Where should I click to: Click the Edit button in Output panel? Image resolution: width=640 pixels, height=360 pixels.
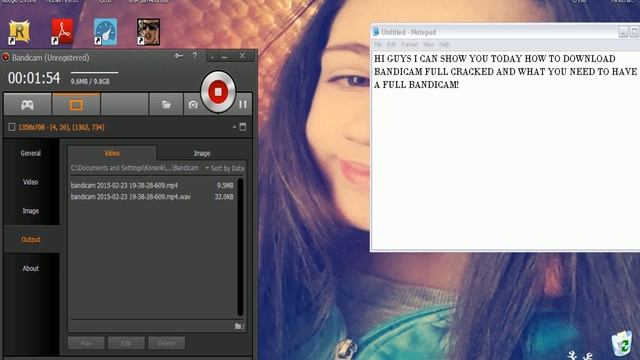[x=126, y=343]
